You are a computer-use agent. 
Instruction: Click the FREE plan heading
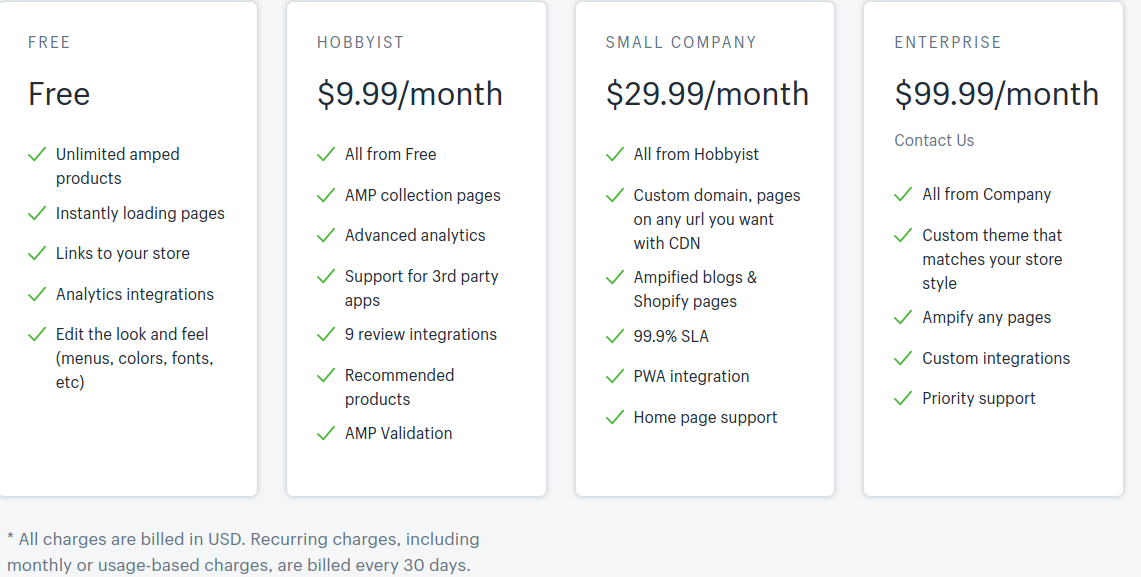pos(49,42)
